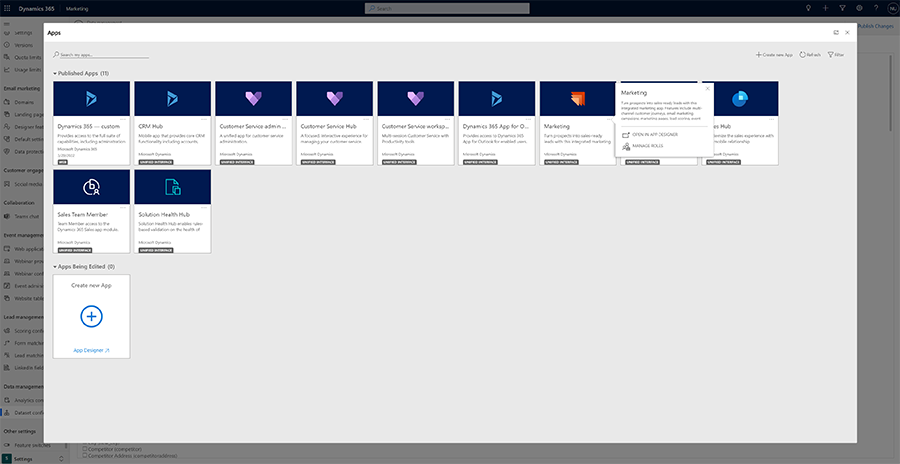Click the Create new App tile heading
Screen dimensions: 900x464
[x=91, y=285]
